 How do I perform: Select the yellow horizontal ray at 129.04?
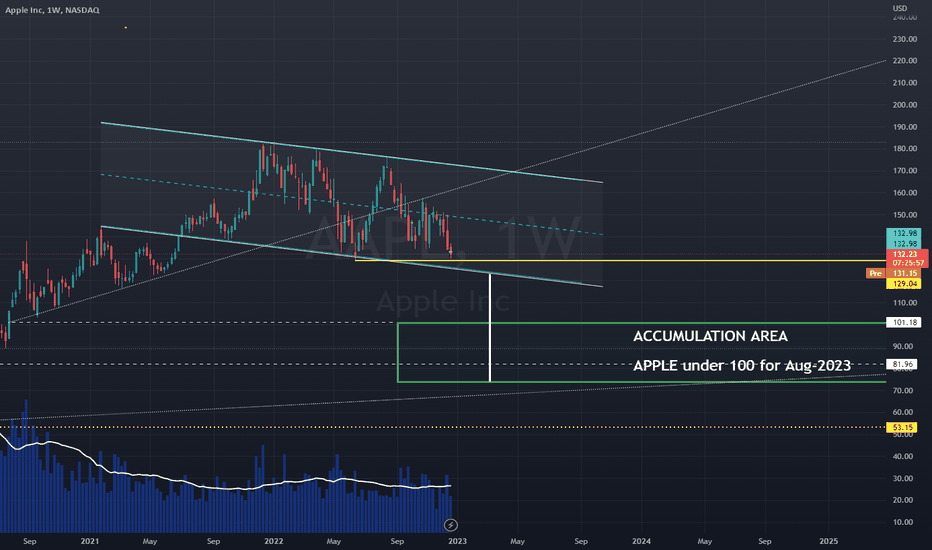pos(621,260)
